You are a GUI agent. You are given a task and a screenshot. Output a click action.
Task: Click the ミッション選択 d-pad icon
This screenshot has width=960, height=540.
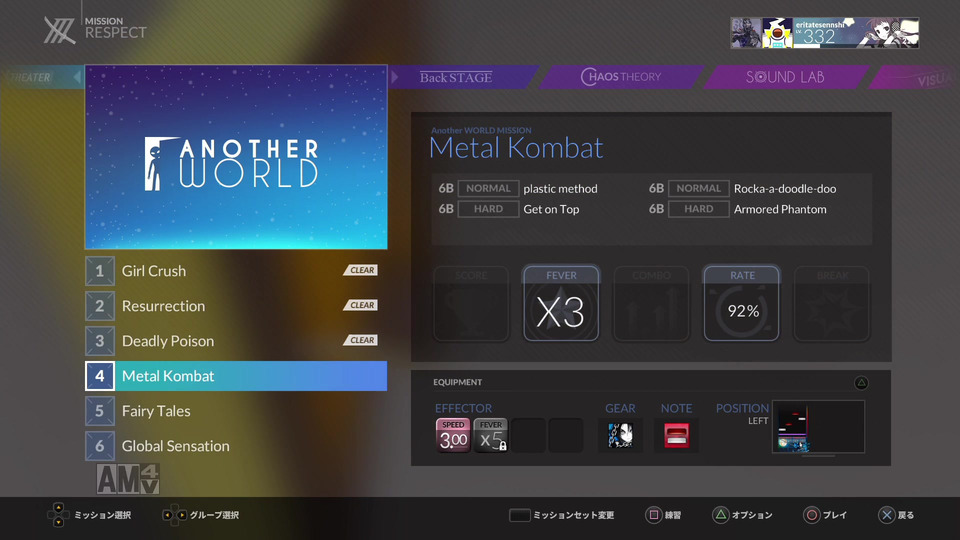pyautogui.click(x=58, y=516)
